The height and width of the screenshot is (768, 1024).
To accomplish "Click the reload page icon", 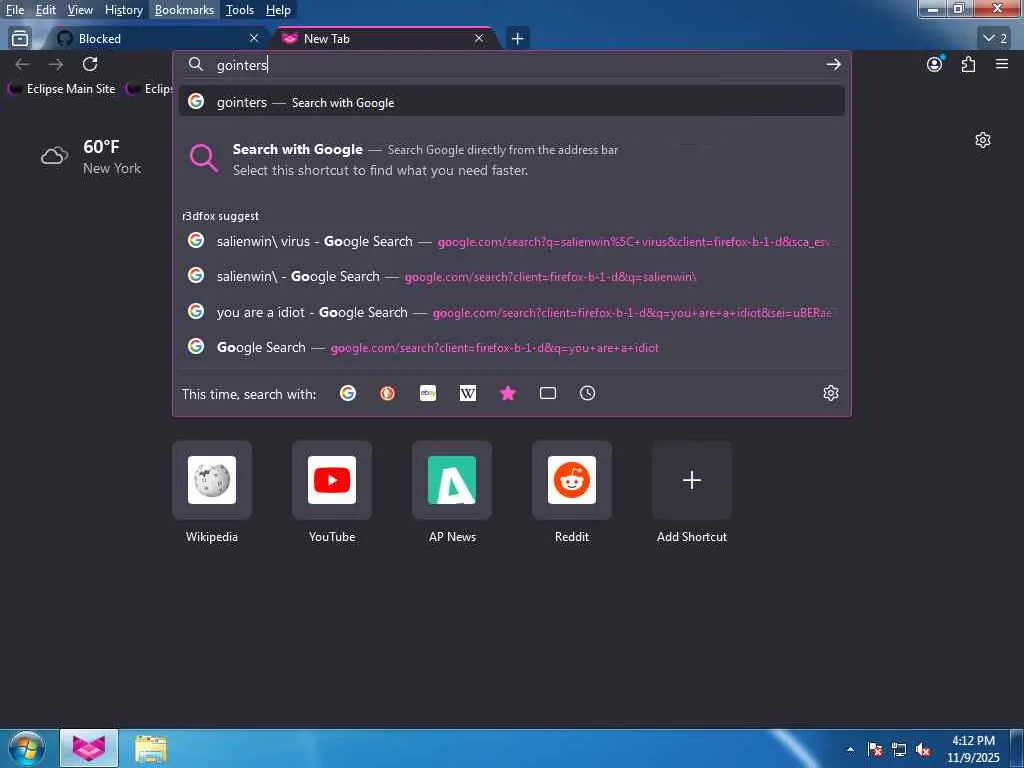I will click(90, 64).
